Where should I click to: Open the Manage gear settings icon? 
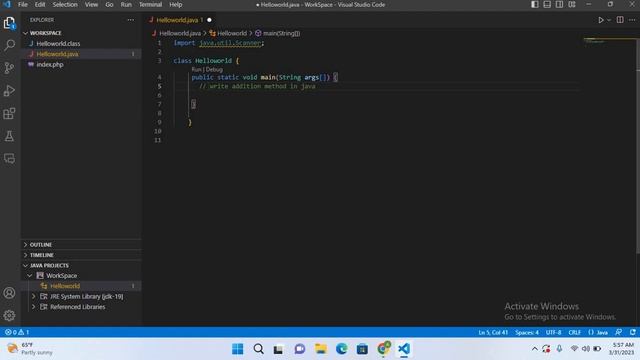(x=9, y=315)
